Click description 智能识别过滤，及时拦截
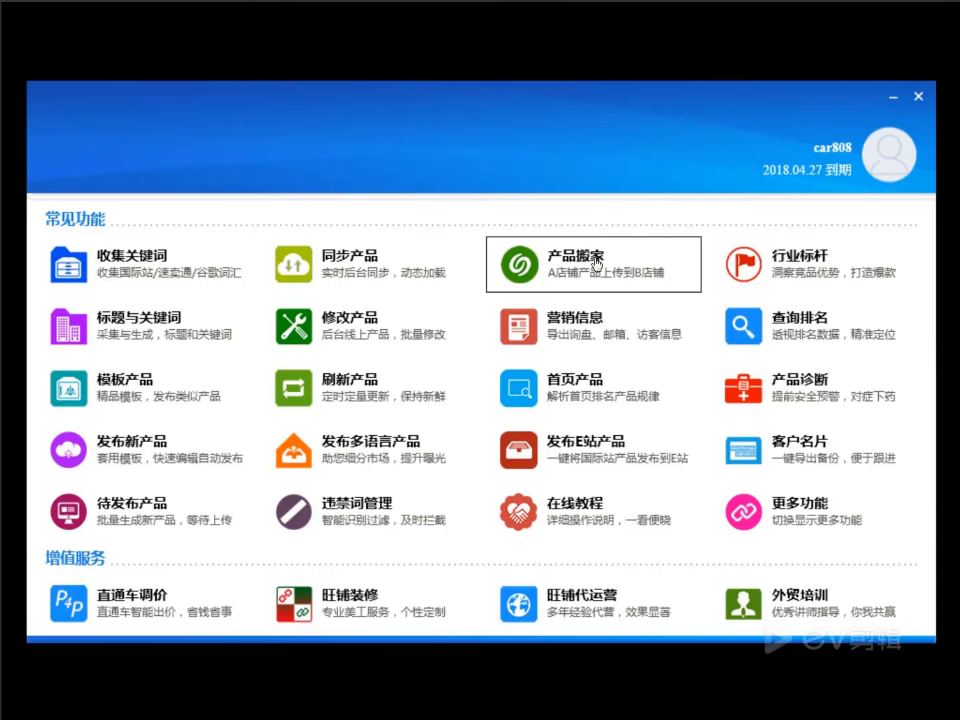 pyautogui.click(x=384, y=520)
